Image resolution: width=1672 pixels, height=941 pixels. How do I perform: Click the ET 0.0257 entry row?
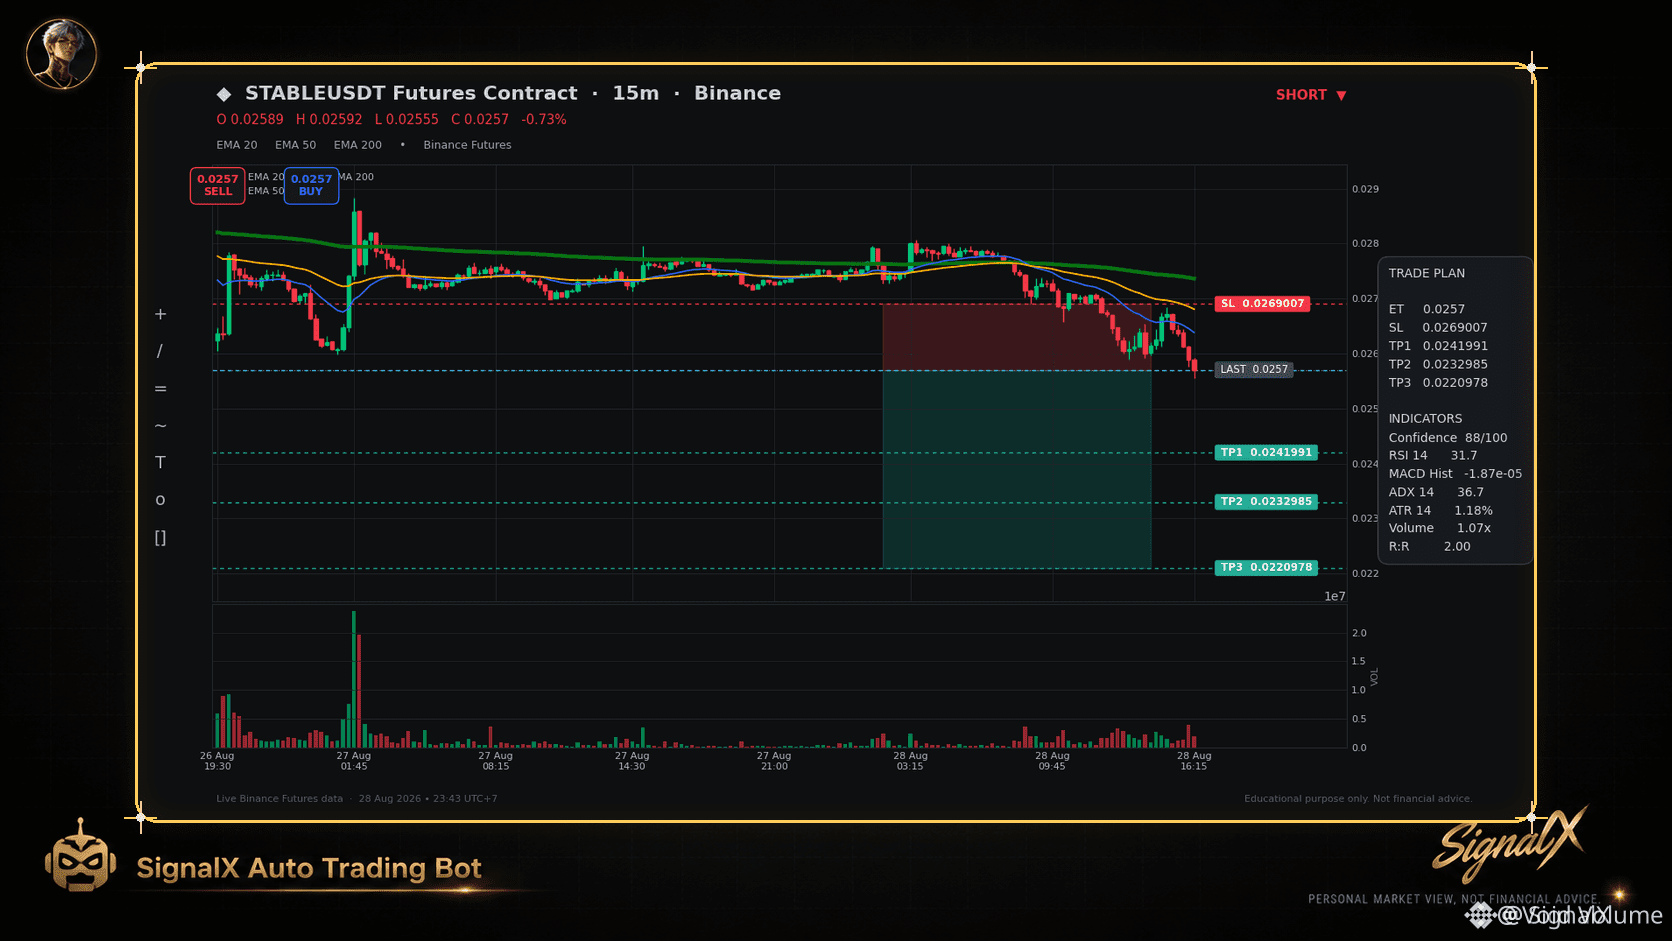(x=1426, y=309)
